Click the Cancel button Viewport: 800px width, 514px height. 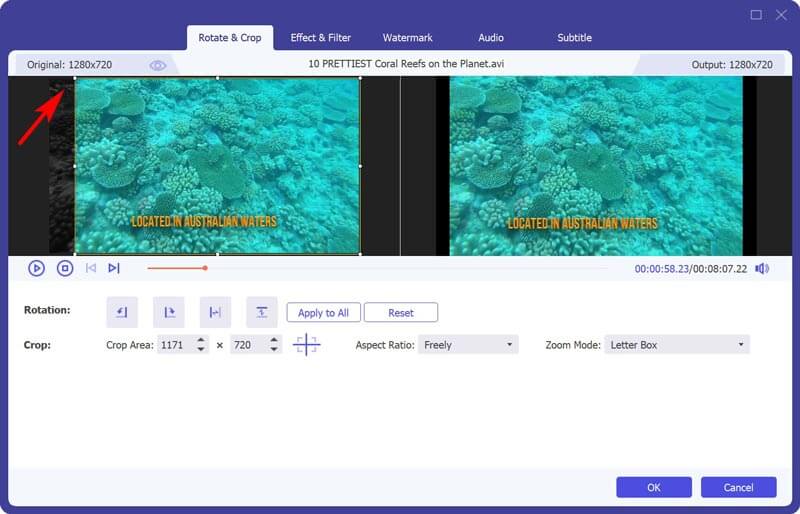[x=738, y=487]
